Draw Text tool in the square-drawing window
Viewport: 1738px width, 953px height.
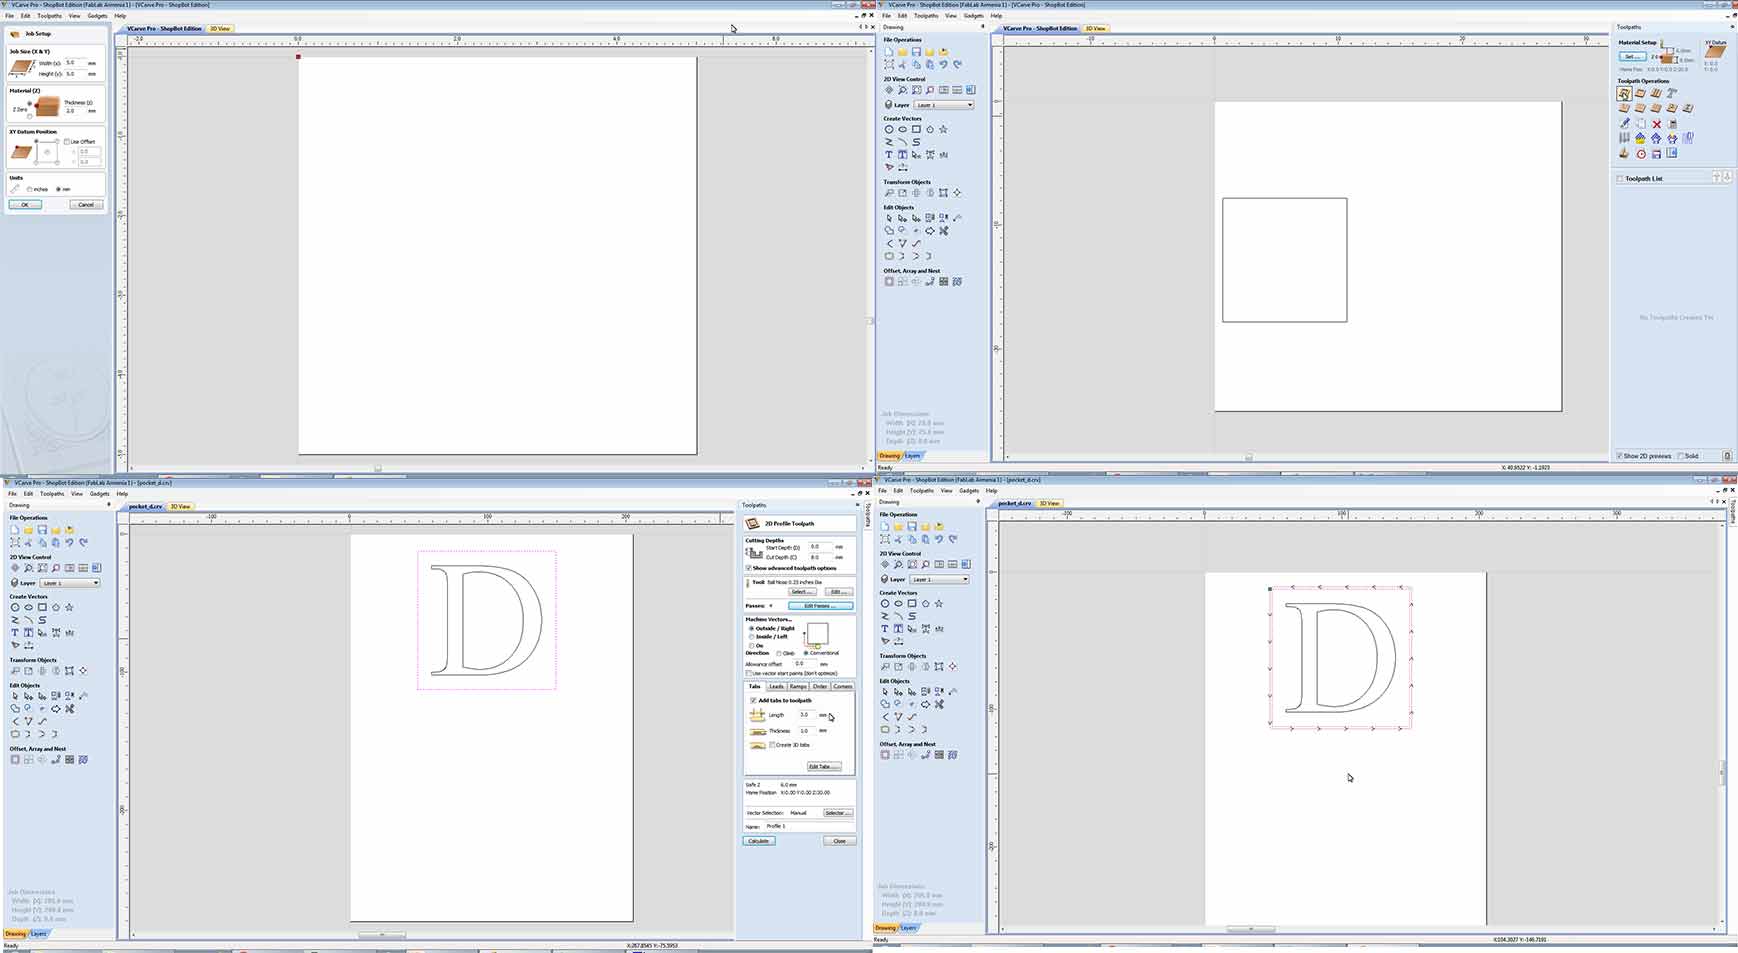coord(889,155)
